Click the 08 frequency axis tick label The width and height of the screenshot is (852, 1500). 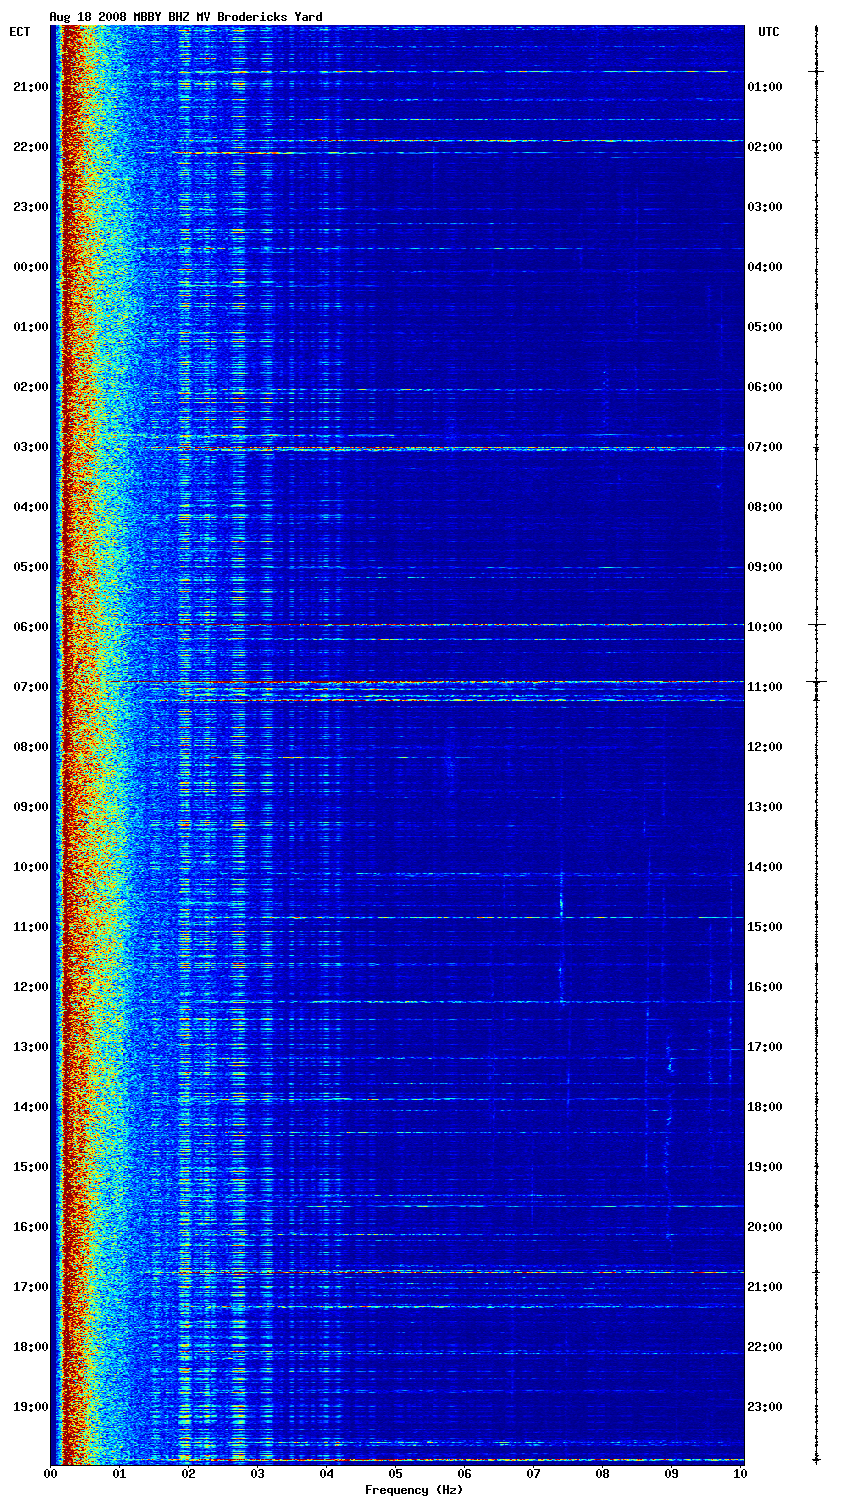coord(603,1474)
